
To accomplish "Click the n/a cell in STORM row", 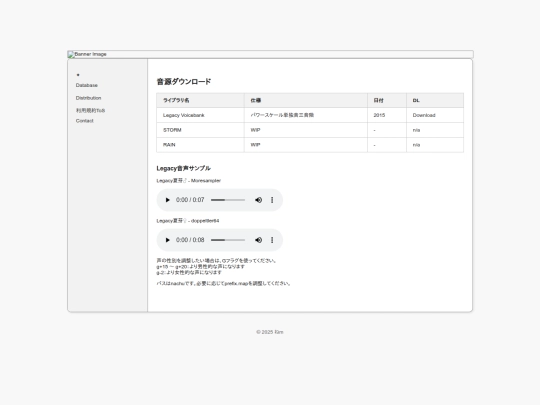I will tap(435, 130).
